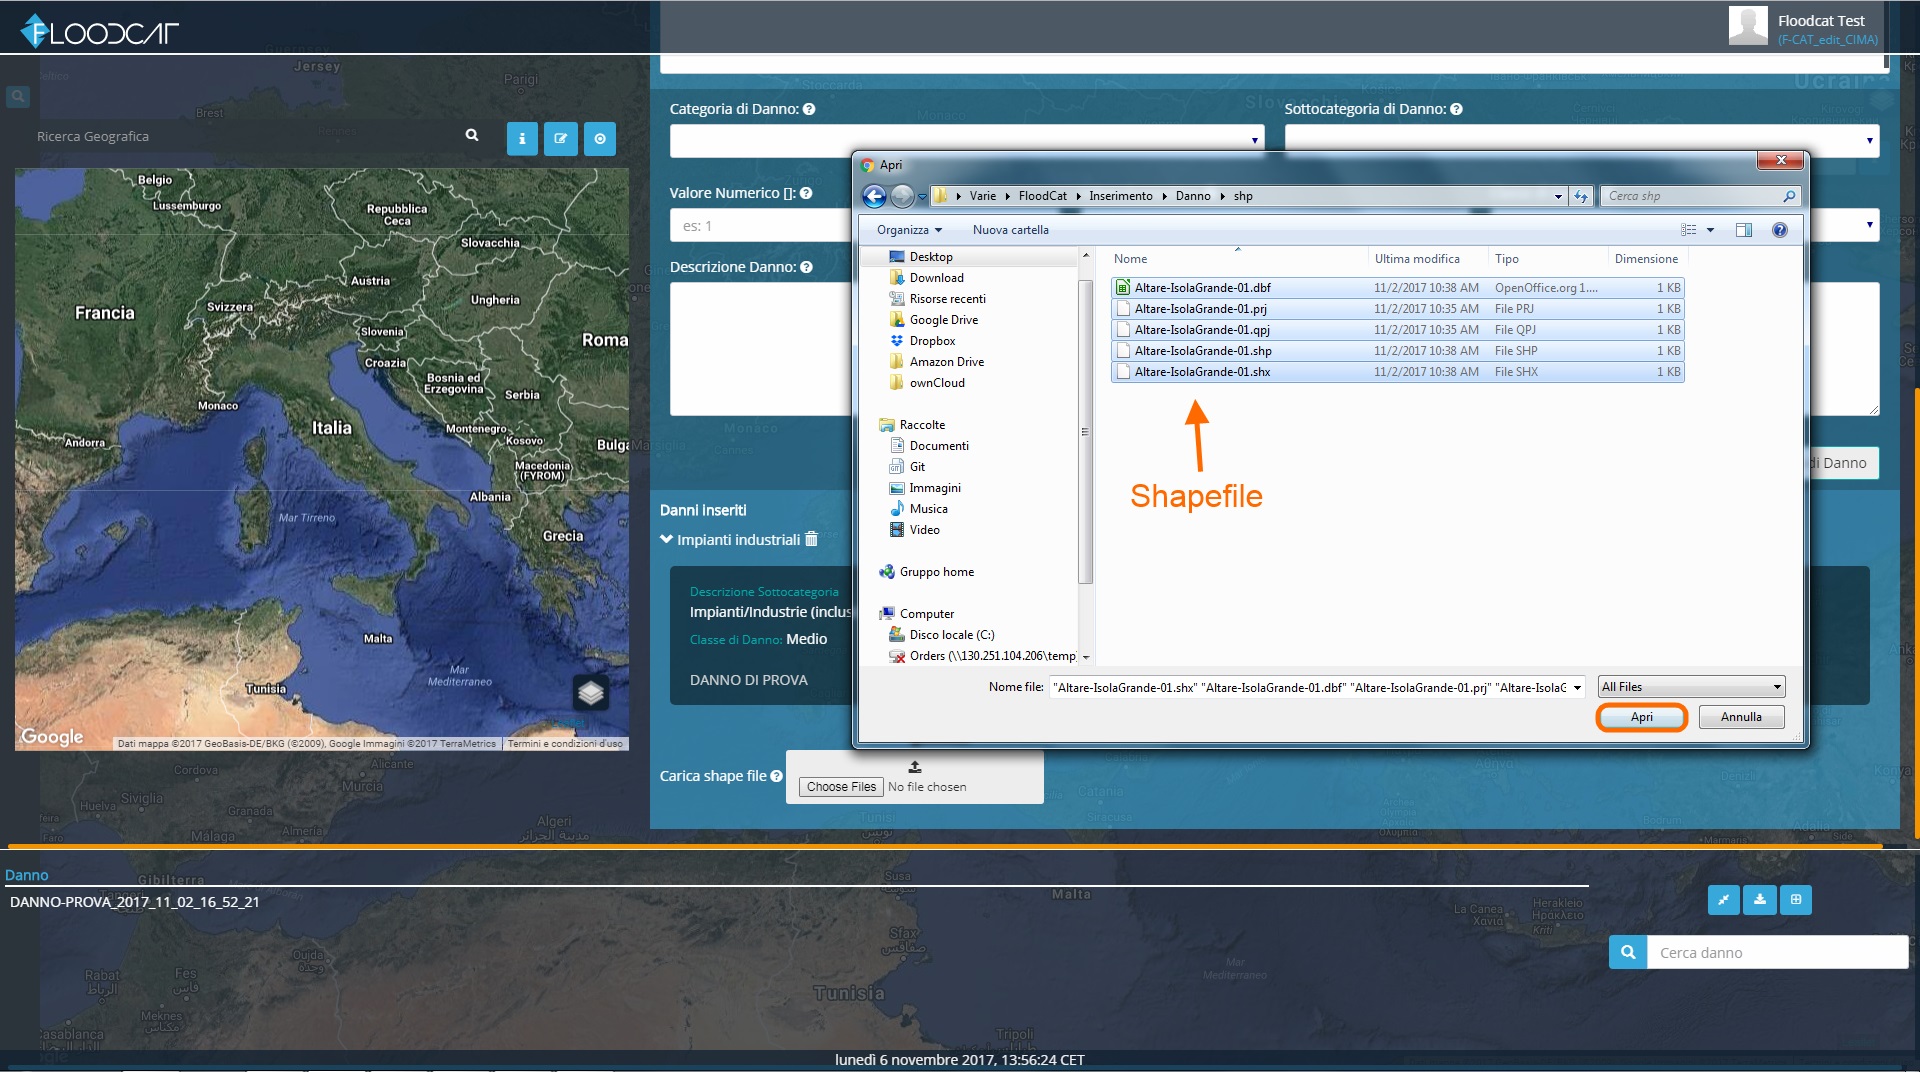This screenshot has height=1072, width=1920.
Task: Click the Apri button to open files
Action: coord(1642,717)
